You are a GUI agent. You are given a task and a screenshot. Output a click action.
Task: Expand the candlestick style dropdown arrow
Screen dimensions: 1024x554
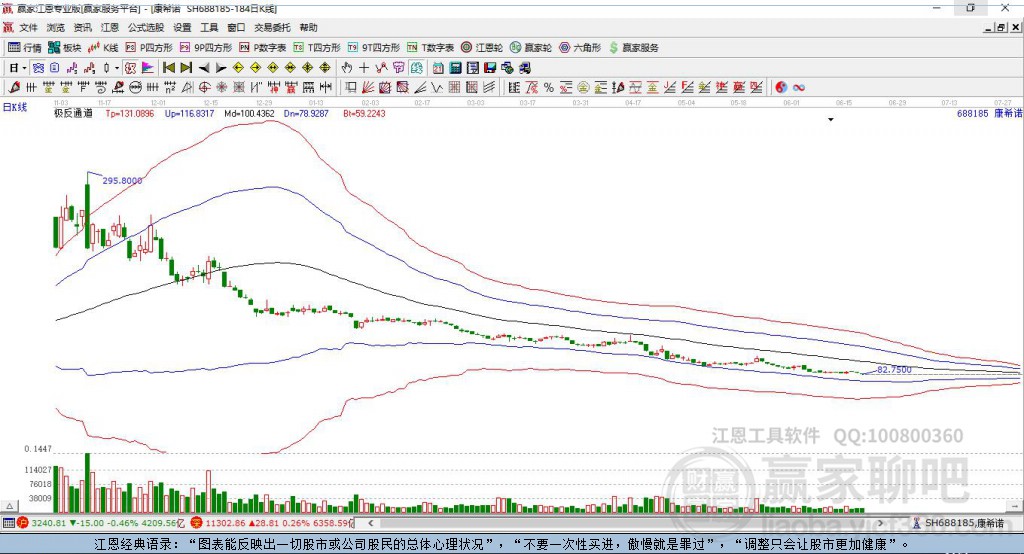117,68
